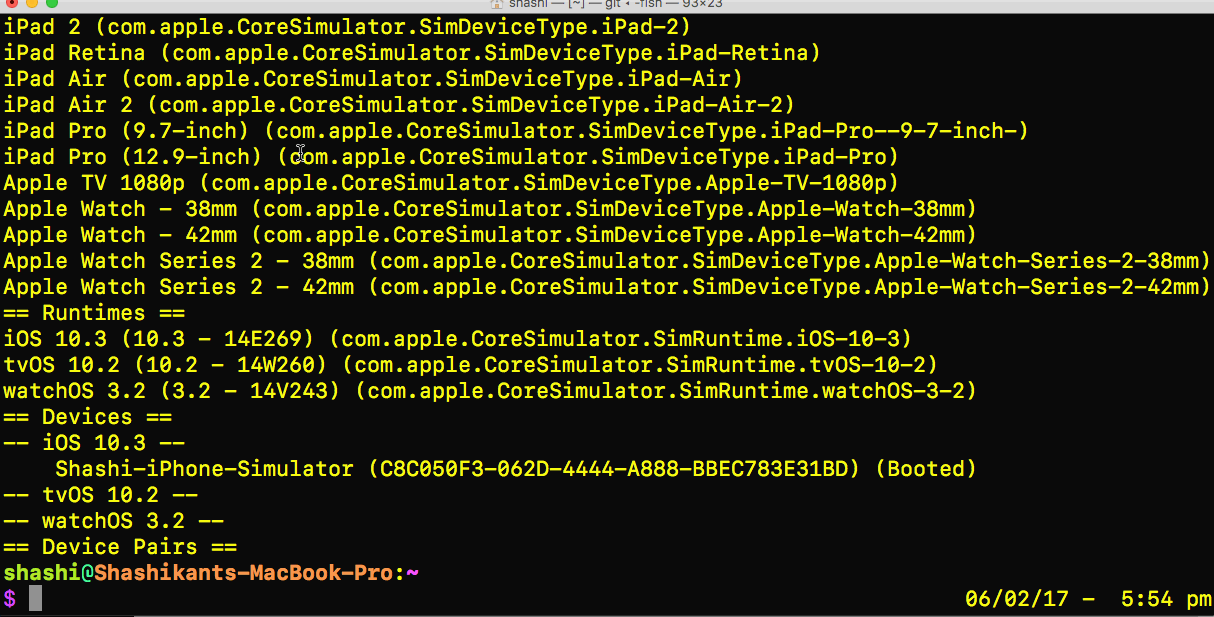Click the 'tvOS 10.2 (10.2 - 14W260)' runtime
The height and width of the screenshot is (617, 1214).
[166, 365]
